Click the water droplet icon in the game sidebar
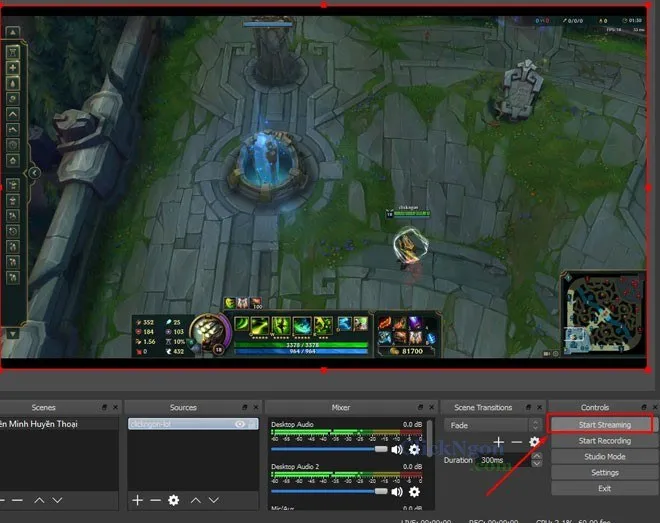The image size is (660, 523). 13,83
